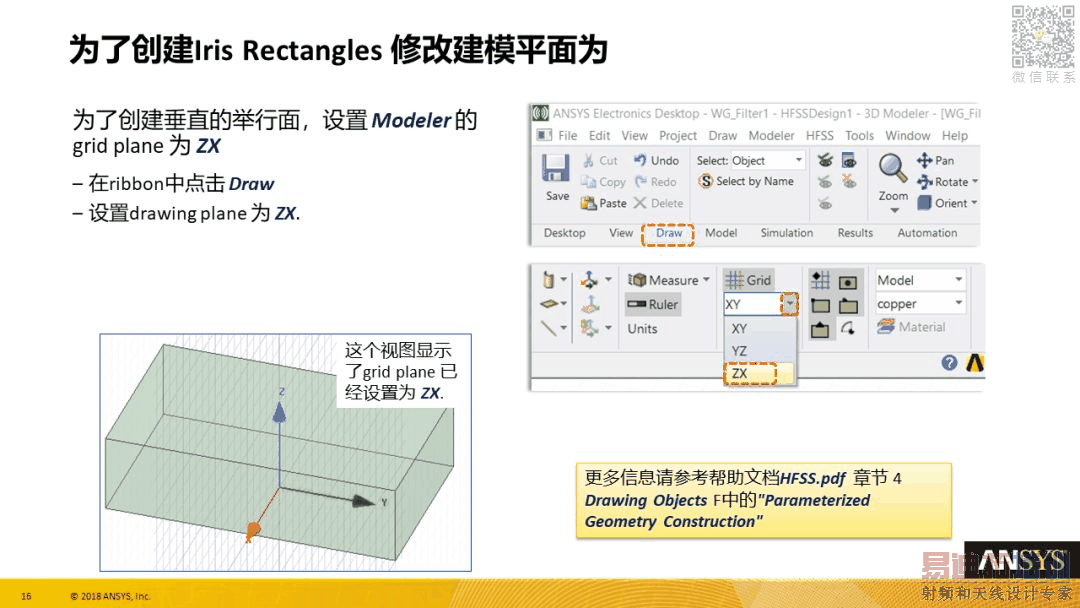Toggle the Grid display button
This screenshot has width=1080, height=608.
pyautogui.click(x=748, y=280)
